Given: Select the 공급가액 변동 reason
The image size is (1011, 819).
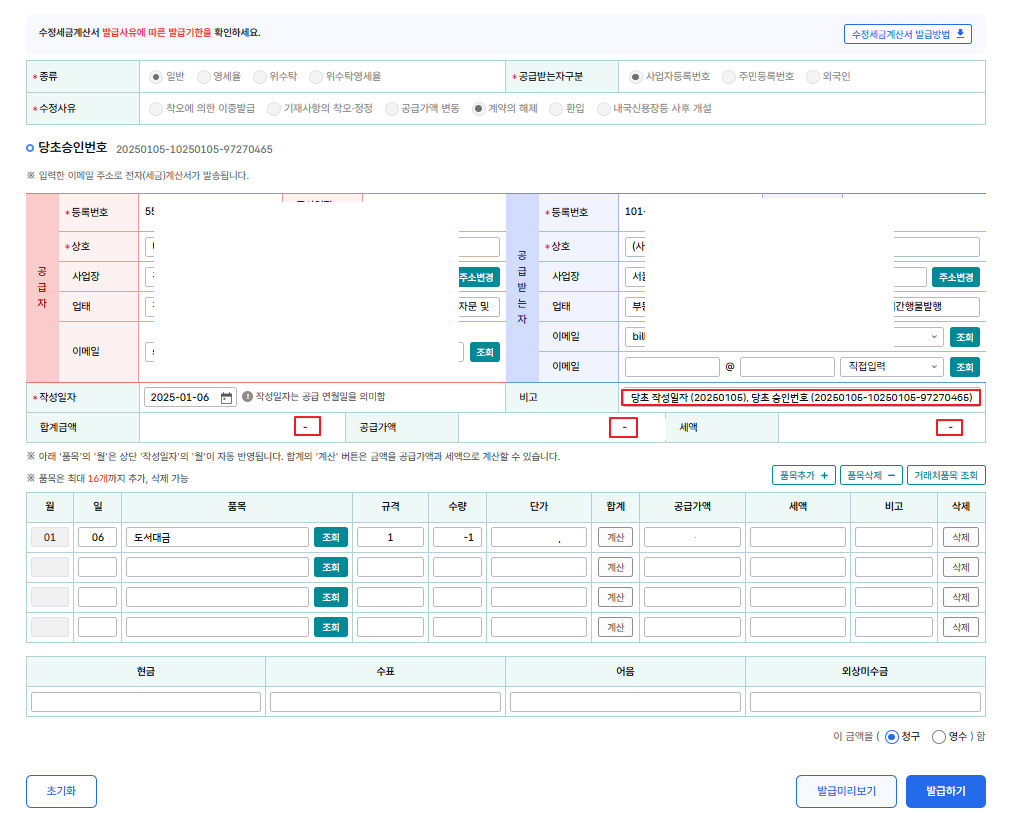Looking at the screenshot, I should [x=391, y=109].
